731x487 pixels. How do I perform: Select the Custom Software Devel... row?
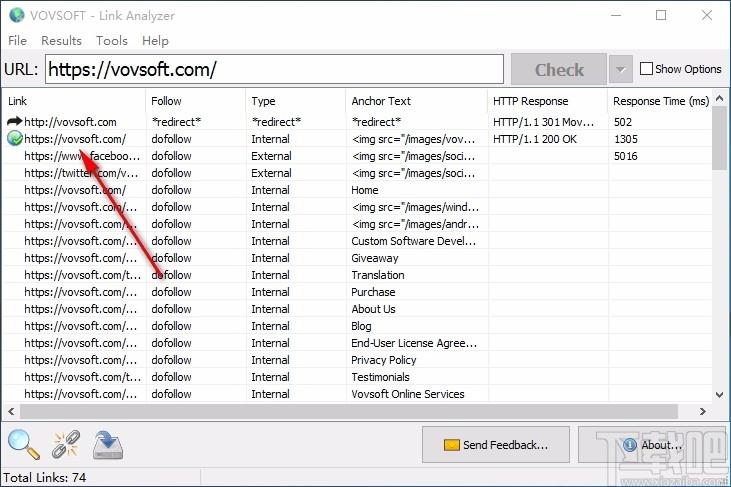pyautogui.click(x=357, y=241)
